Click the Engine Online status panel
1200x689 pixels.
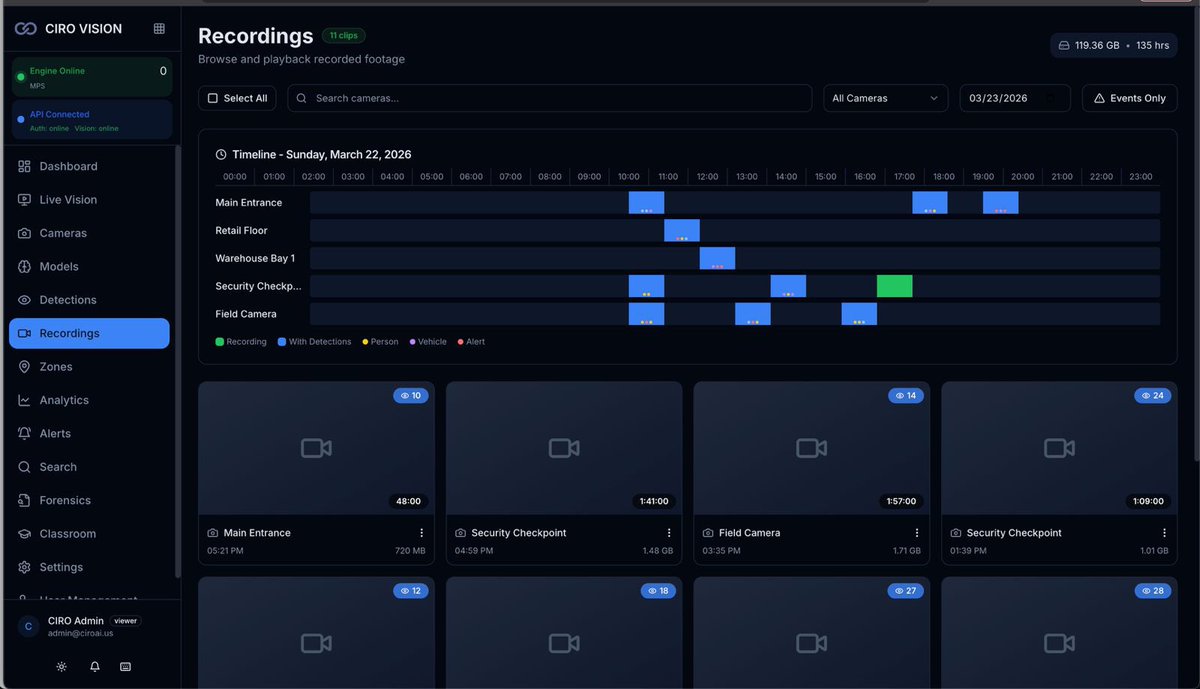(92, 77)
